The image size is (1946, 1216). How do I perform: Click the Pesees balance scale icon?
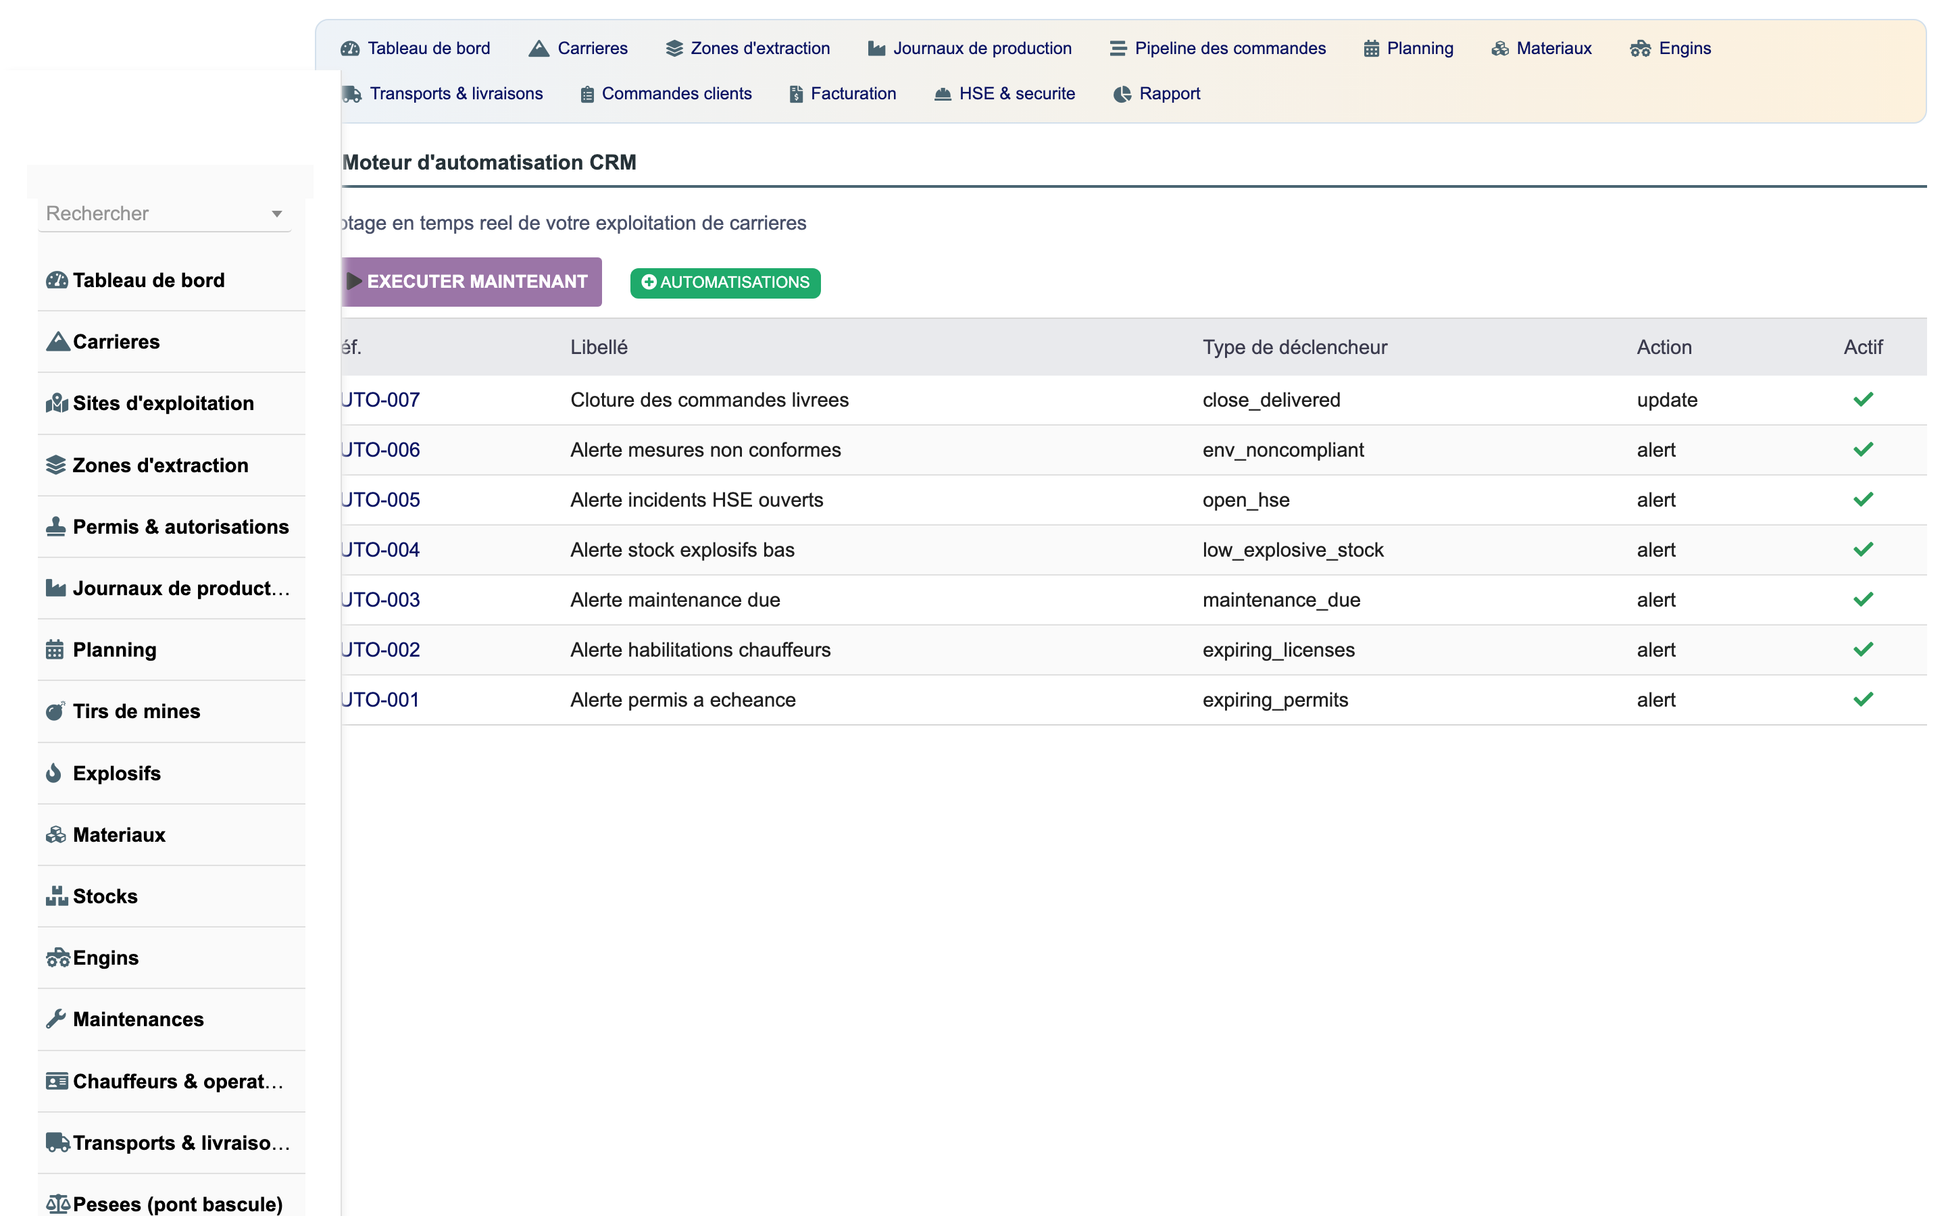[58, 1204]
